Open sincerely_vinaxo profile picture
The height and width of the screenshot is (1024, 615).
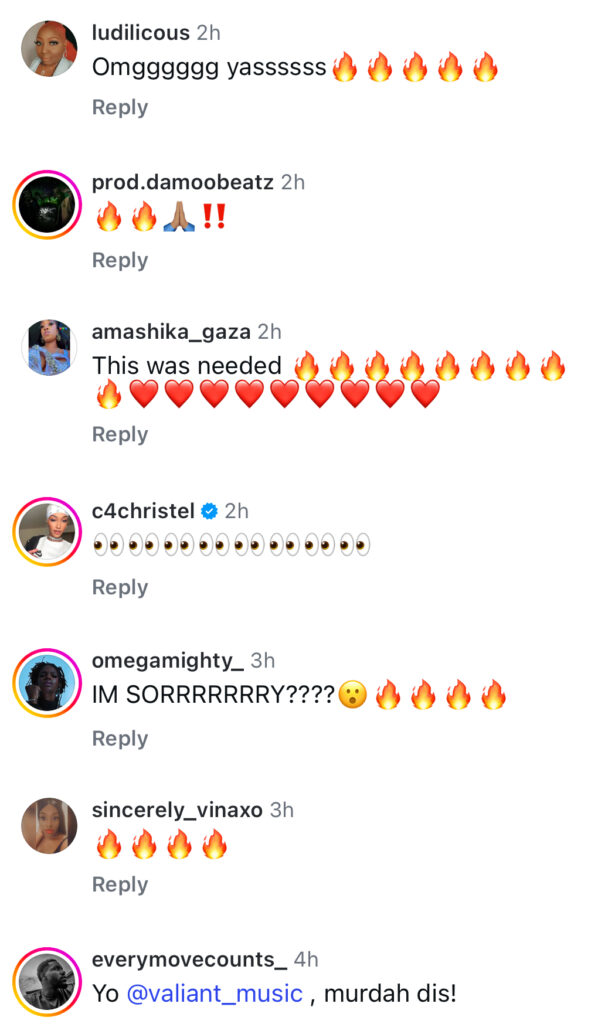[49, 825]
